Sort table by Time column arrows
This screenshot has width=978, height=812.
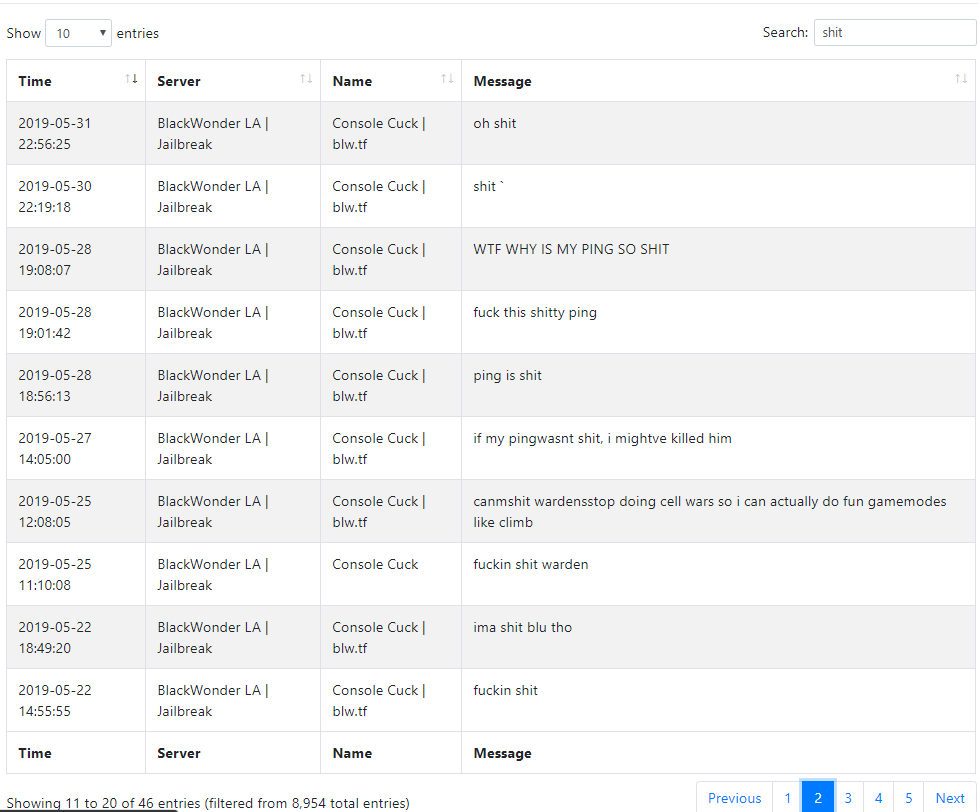[131, 79]
